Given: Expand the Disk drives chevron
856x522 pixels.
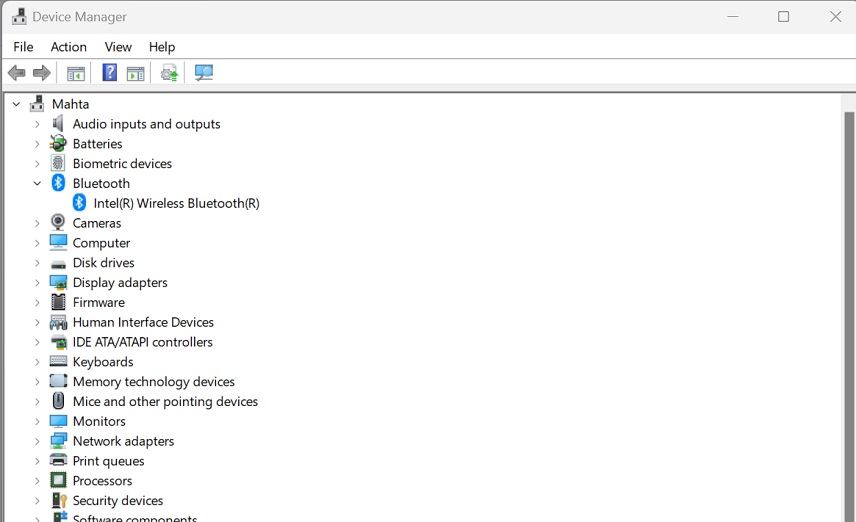Looking at the screenshot, I should click(37, 263).
